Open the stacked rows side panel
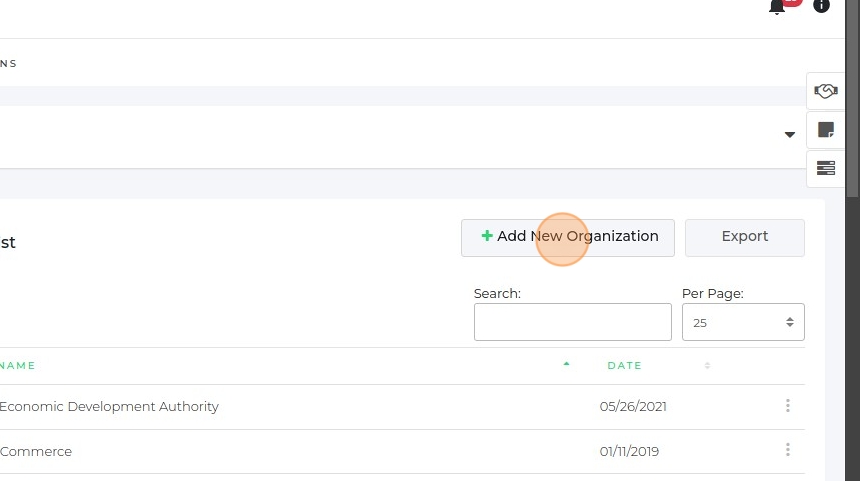This screenshot has height=481, width=860. [826, 168]
